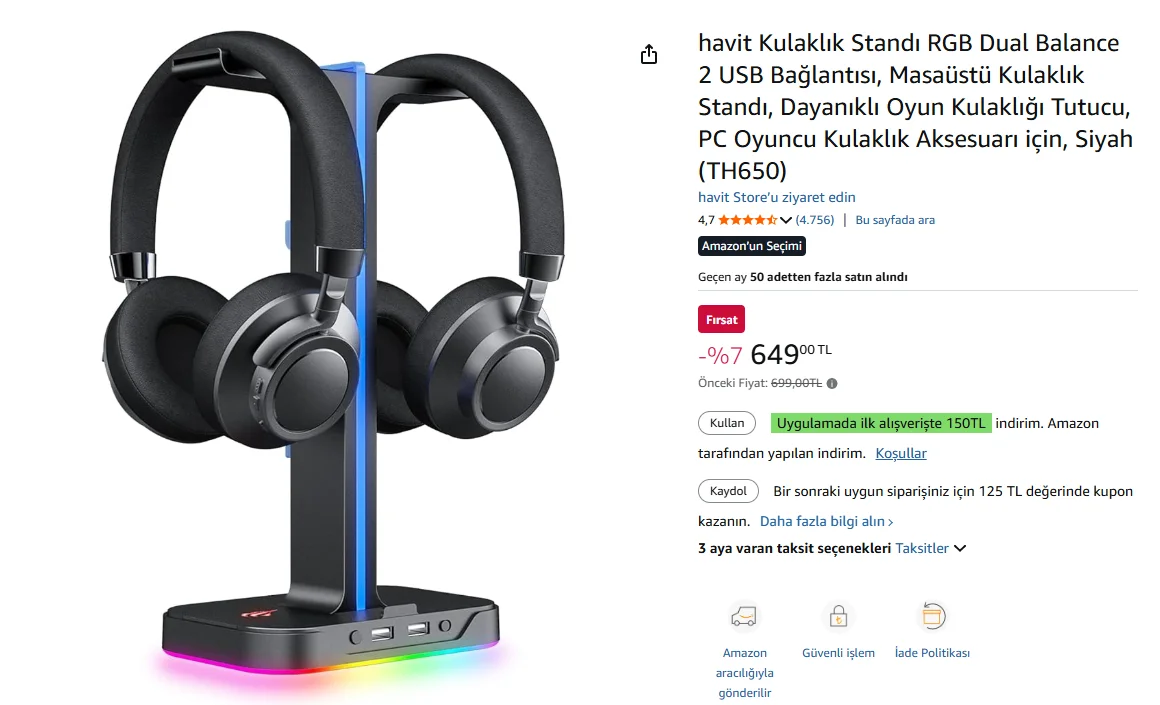Visit the havit Store link
The image size is (1160, 705).
(x=777, y=198)
